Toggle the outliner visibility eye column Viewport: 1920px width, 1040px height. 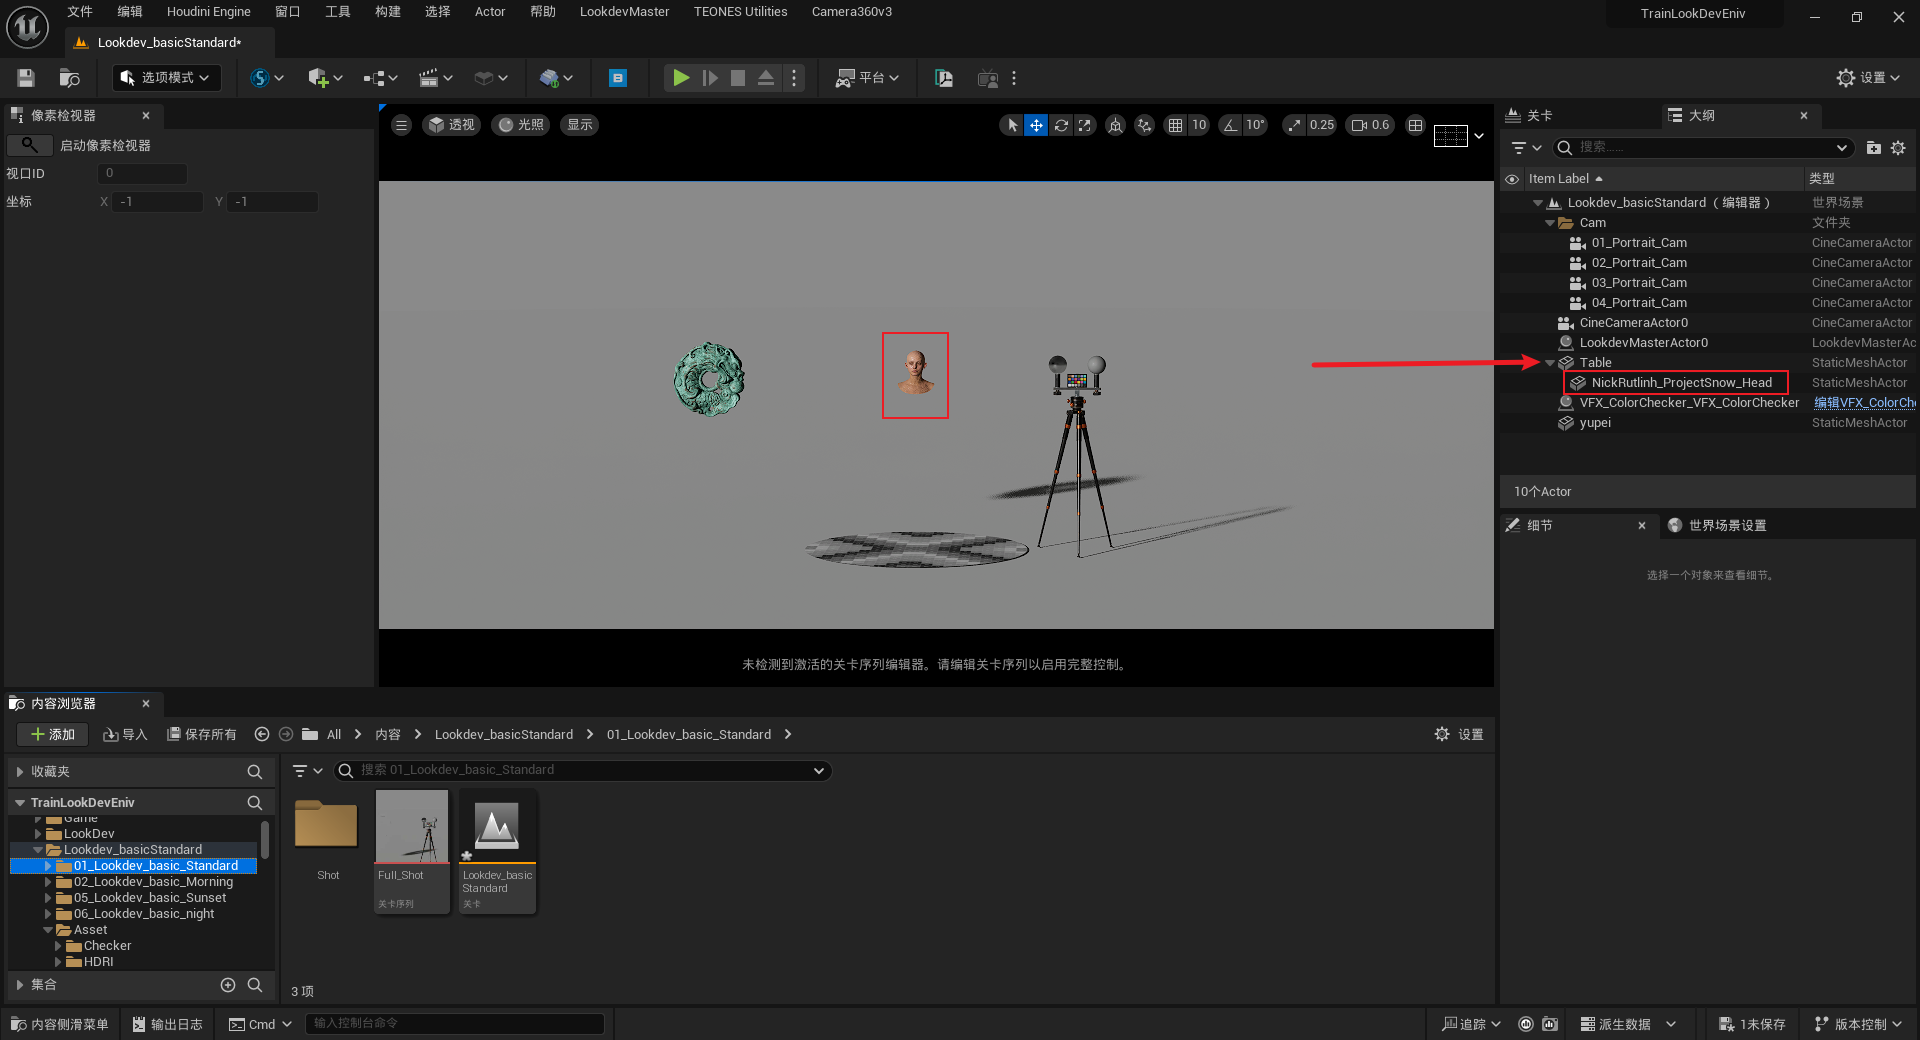point(1512,179)
